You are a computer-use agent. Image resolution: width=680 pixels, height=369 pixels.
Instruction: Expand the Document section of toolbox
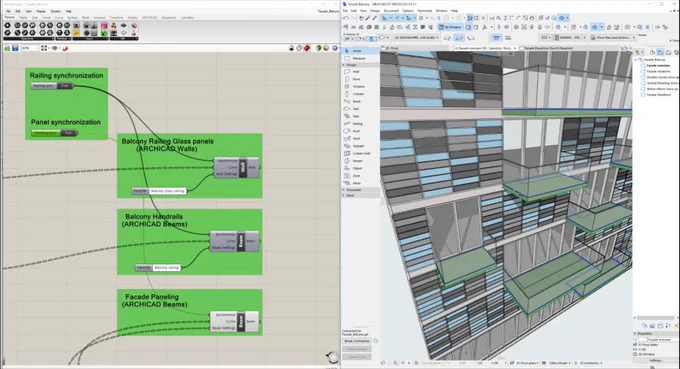click(344, 190)
